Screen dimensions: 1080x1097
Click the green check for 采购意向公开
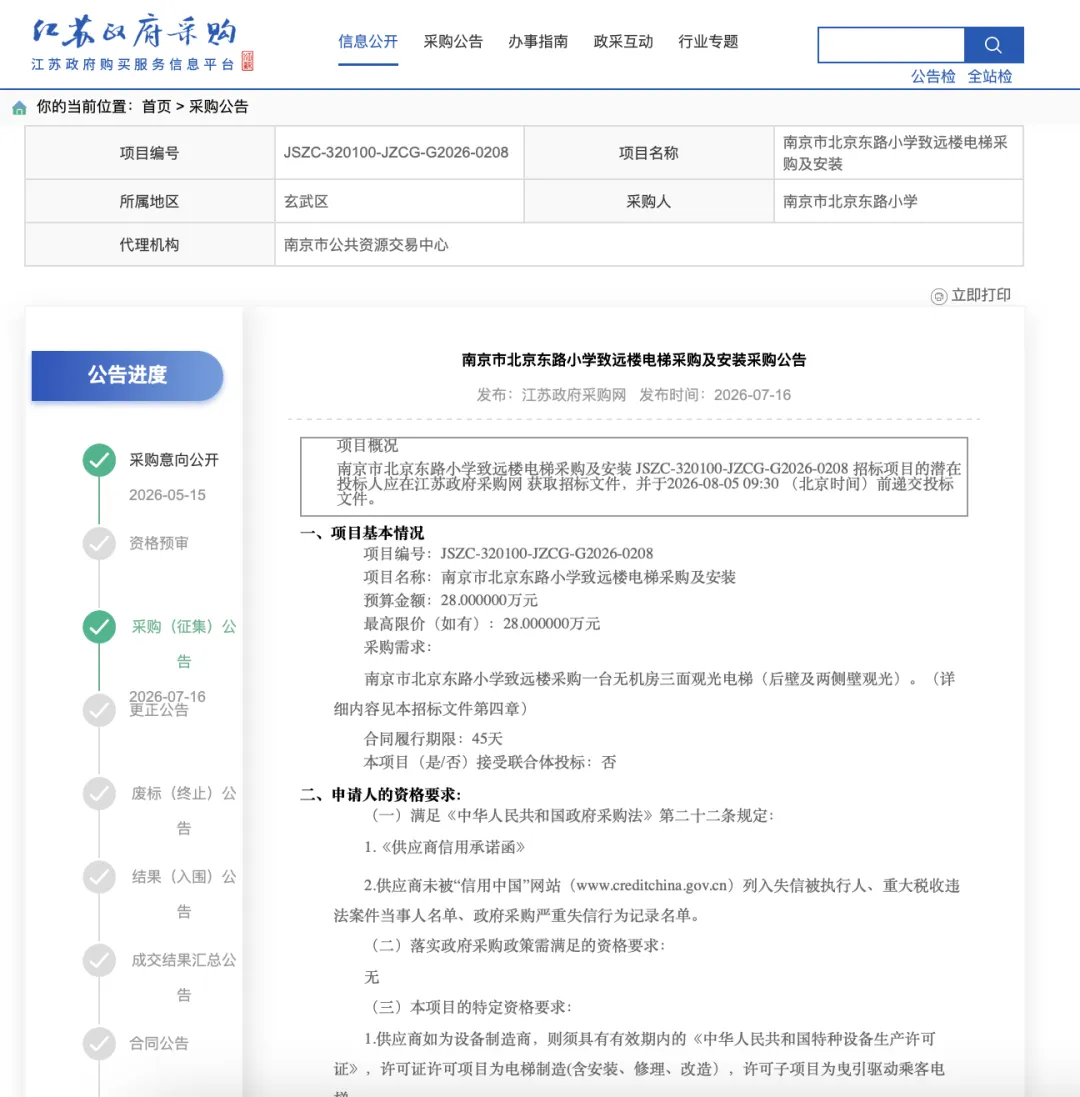click(99, 460)
